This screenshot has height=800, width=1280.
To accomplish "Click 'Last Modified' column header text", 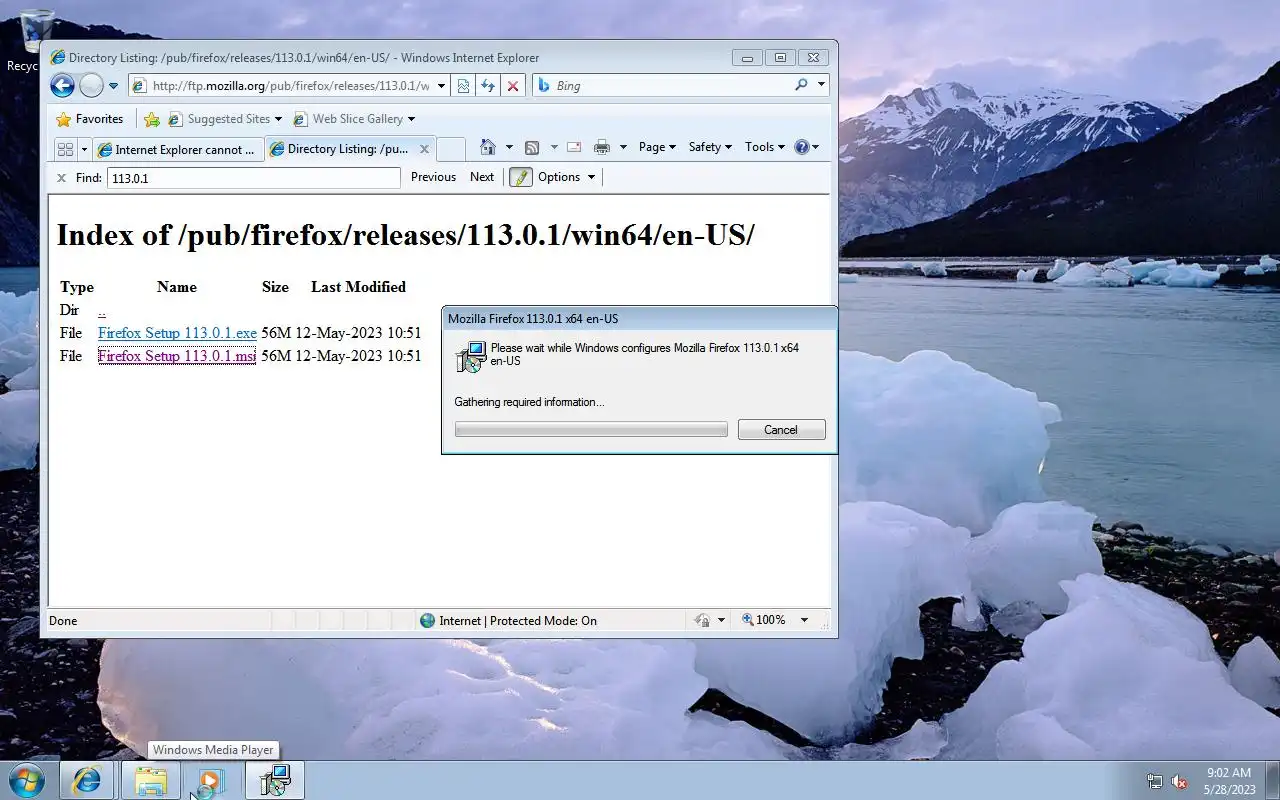I will (358, 287).
